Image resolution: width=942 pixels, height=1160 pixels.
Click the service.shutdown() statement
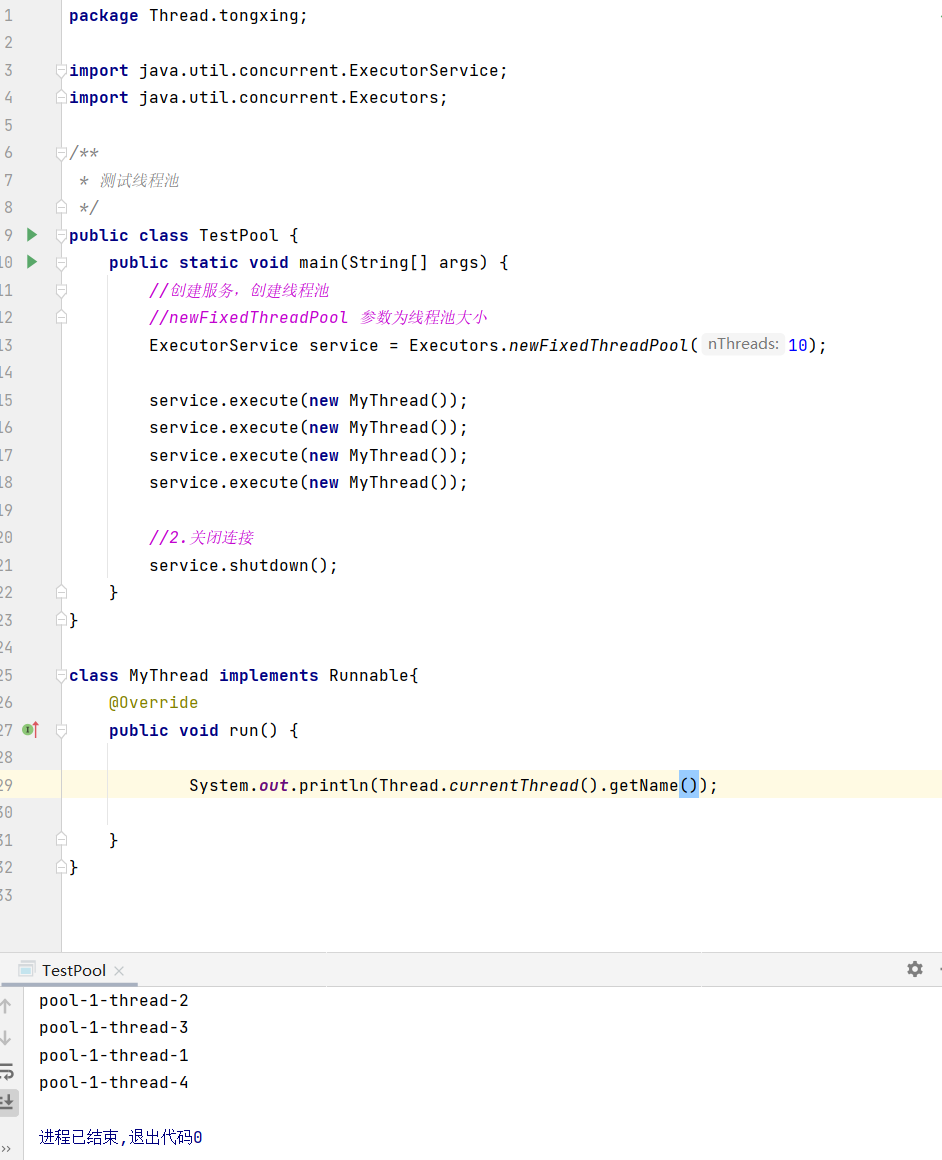pos(243,565)
